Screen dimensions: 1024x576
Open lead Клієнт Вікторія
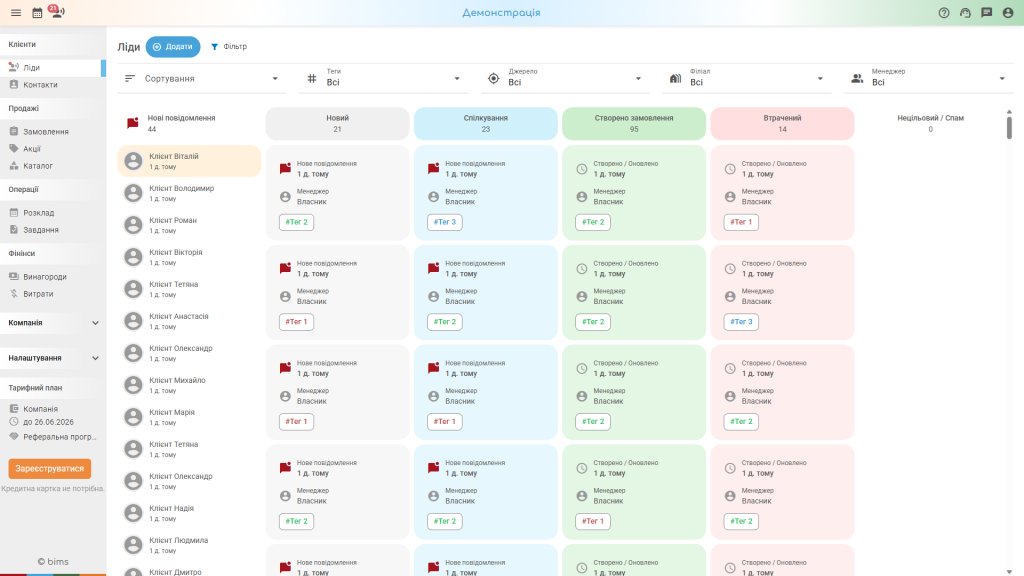click(x=189, y=257)
